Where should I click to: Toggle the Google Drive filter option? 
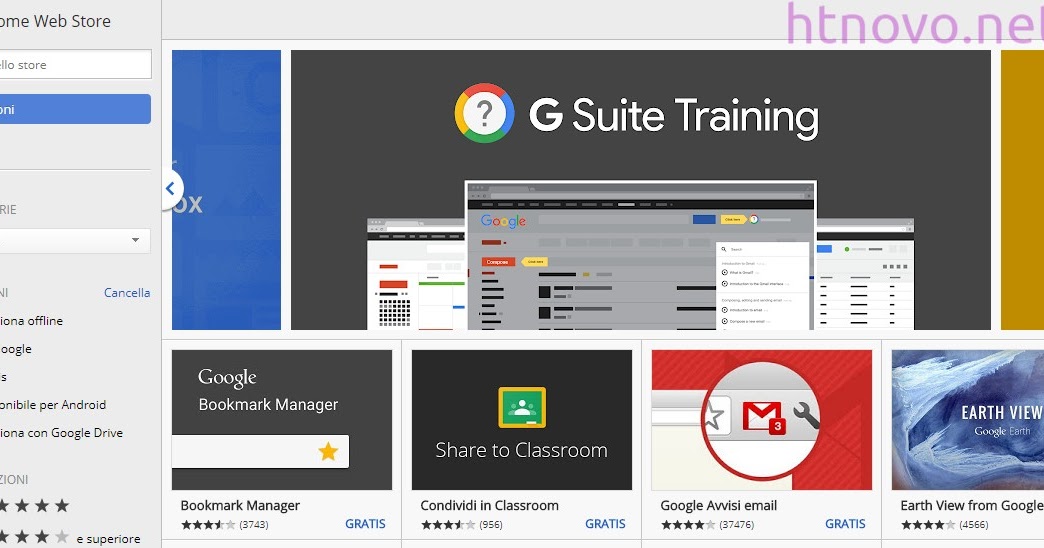pos(61,433)
